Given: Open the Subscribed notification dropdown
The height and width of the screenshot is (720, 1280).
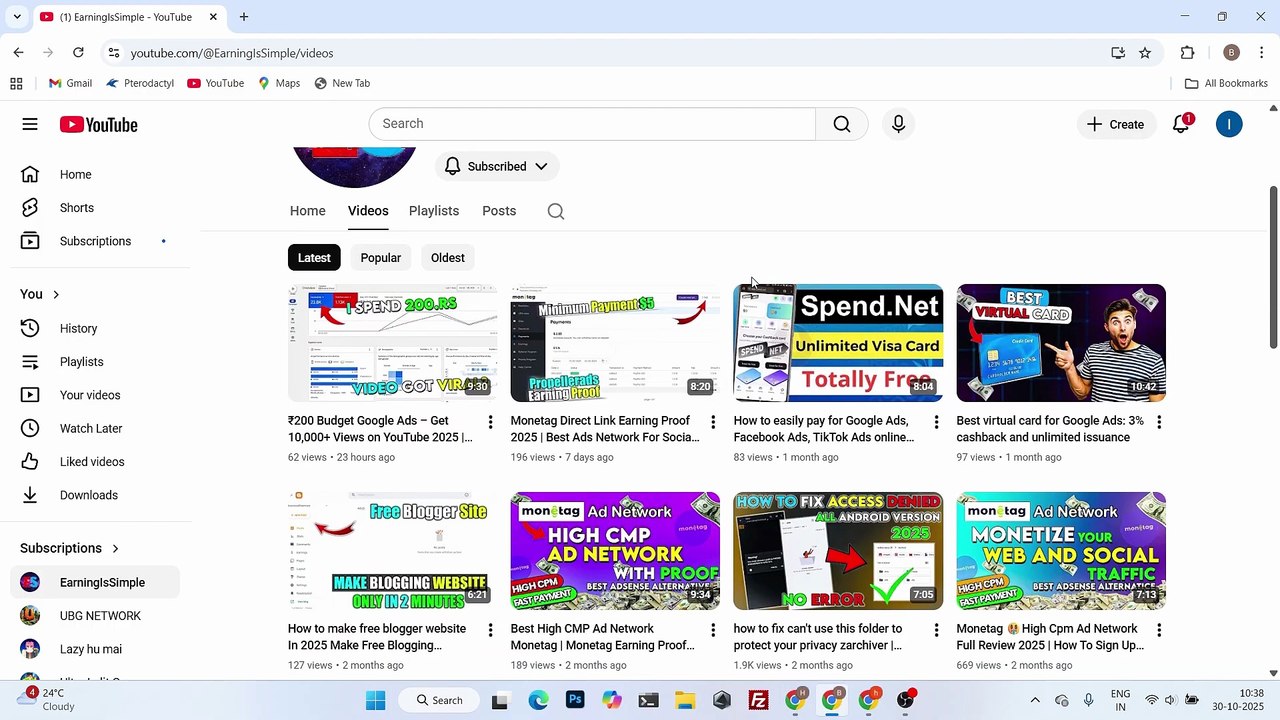Looking at the screenshot, I should click(497, 166).
